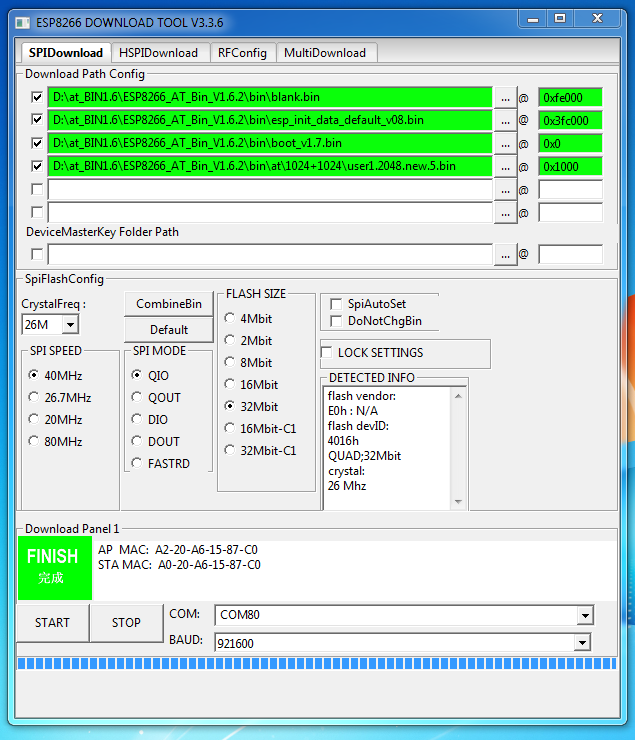The width and height of the screenshot is (635, 740).
Task: Maximize the ESP8266 Download Tool window
Action: pos(560,19)
